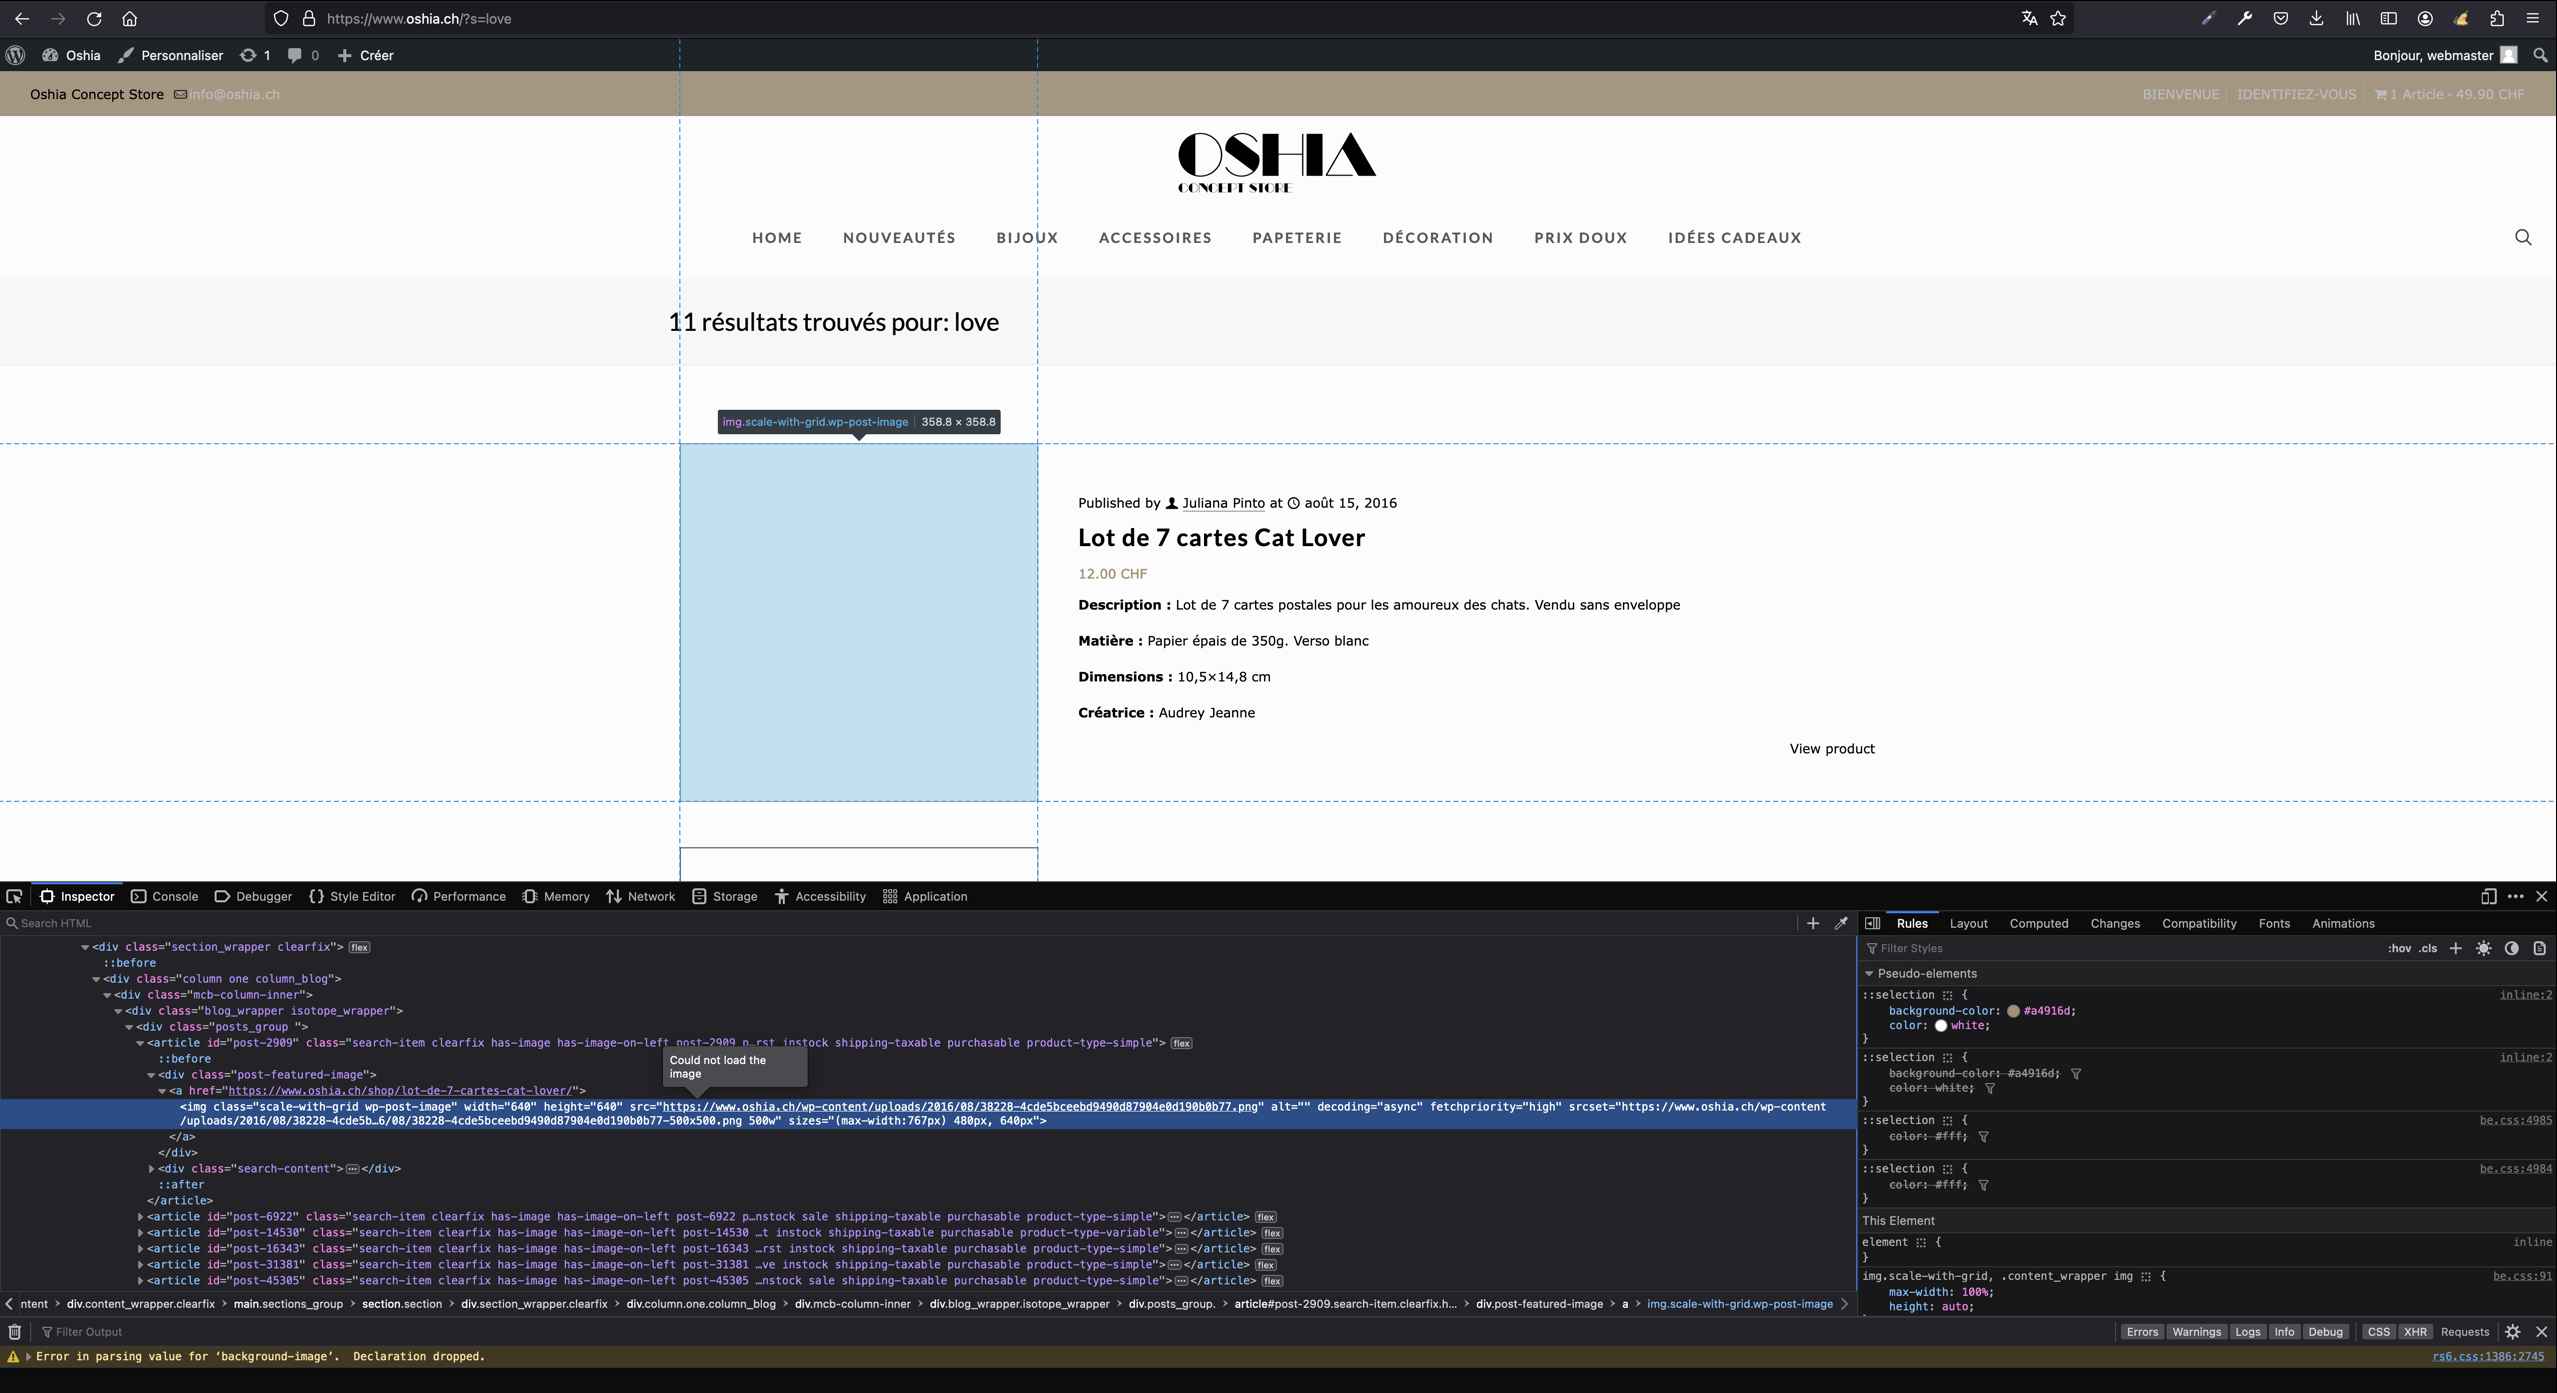Clear console output with trash icon

[x=14, y=1331]
